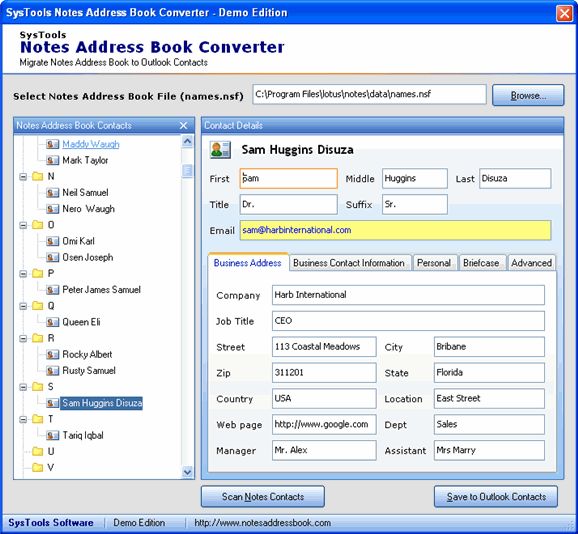Viewport: 578px width, 534px height.
Task: Click the Title field containing Dr.
Action: pos(289,205)
